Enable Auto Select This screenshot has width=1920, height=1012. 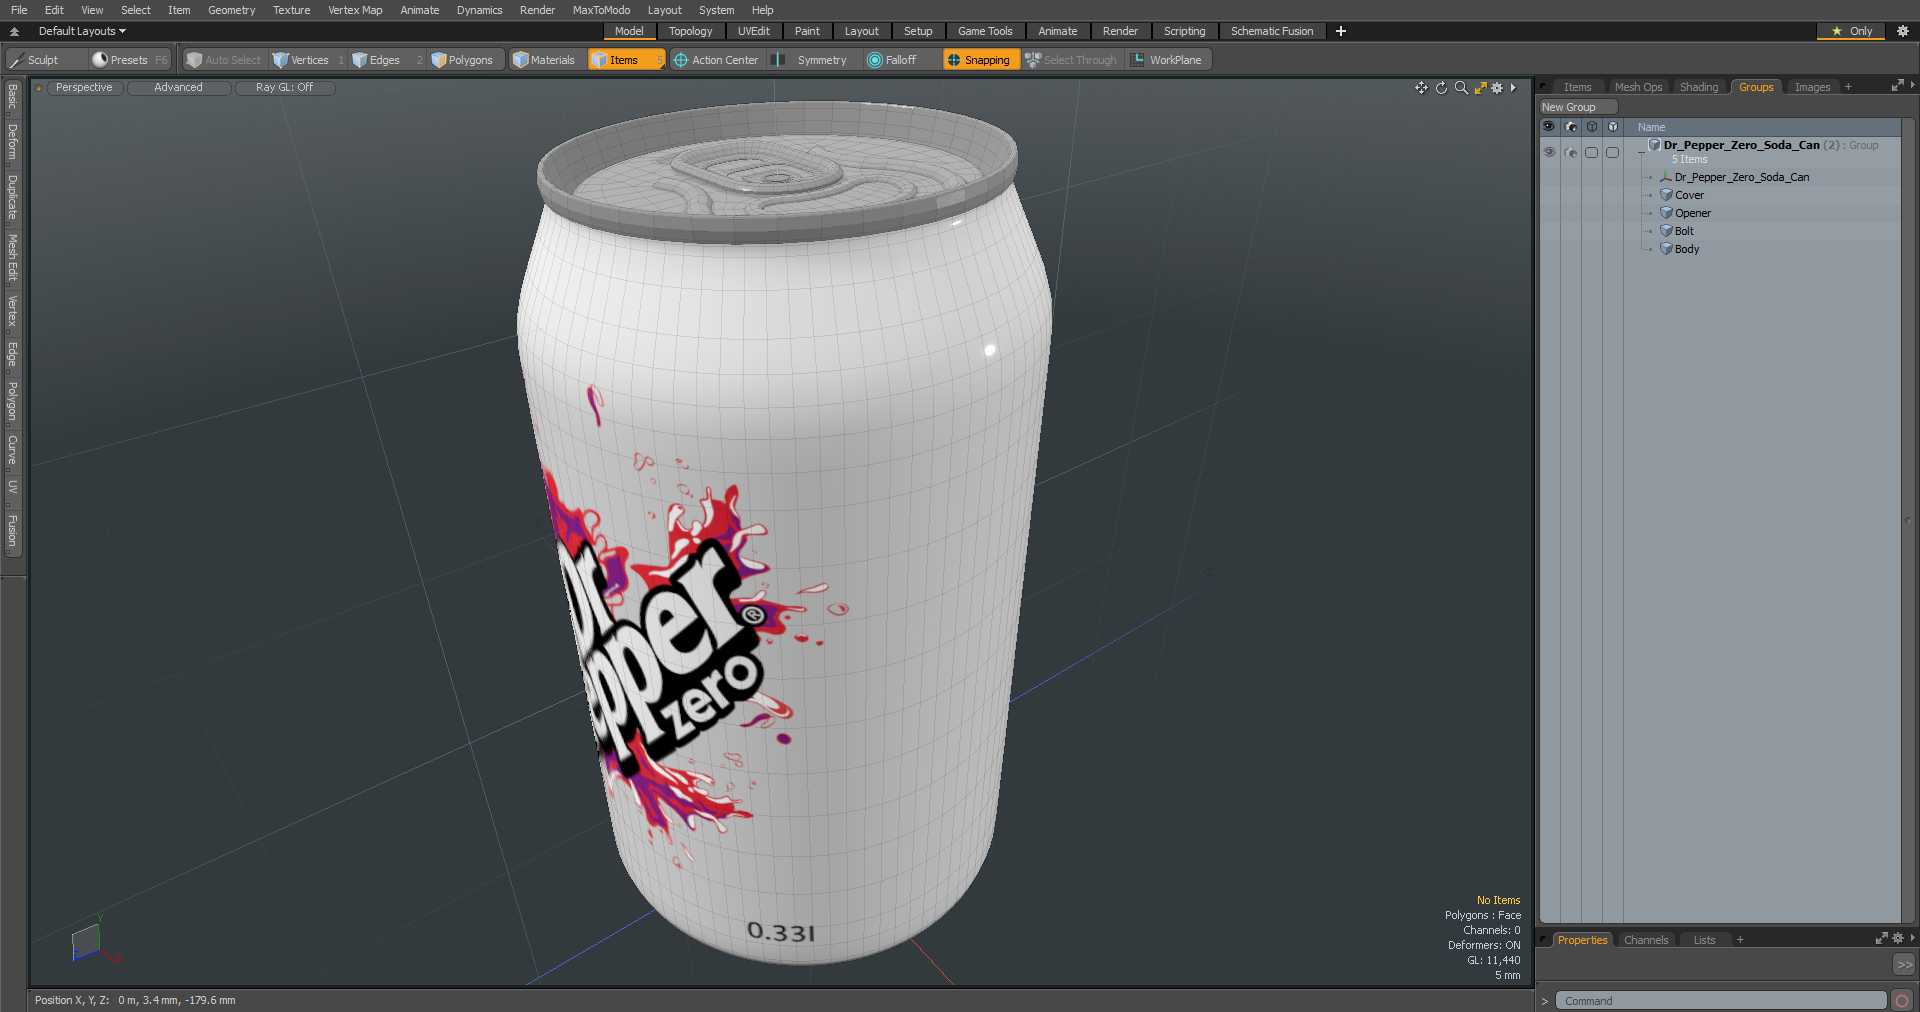tap(223, 60)
